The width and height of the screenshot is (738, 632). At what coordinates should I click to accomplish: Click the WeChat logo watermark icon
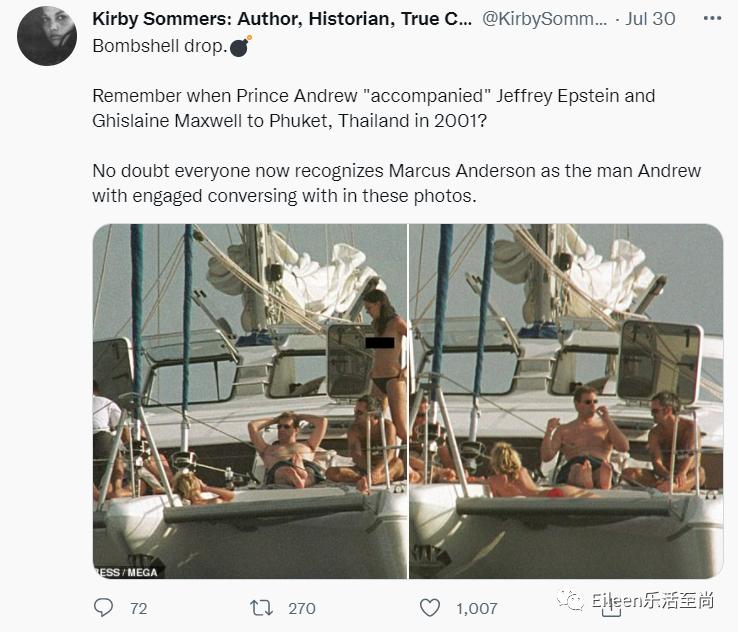coord(573,600)
